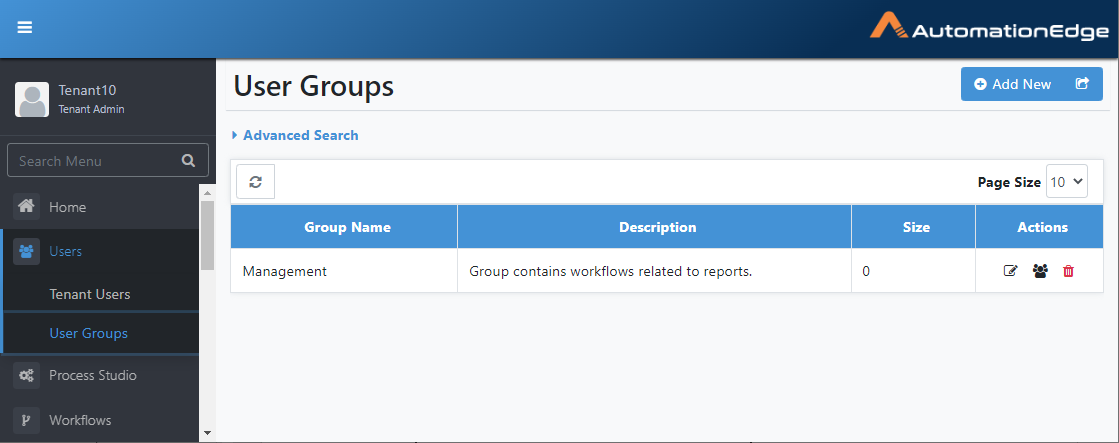The image size is (1119, 443).
Task: Click the AutomationEdge logo
Action: click(989, 27)
